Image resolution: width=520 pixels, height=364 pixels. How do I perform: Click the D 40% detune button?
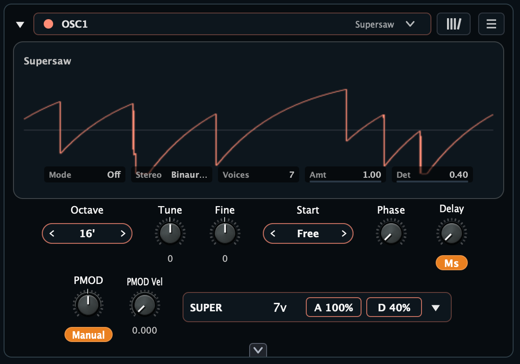[394, 307]
